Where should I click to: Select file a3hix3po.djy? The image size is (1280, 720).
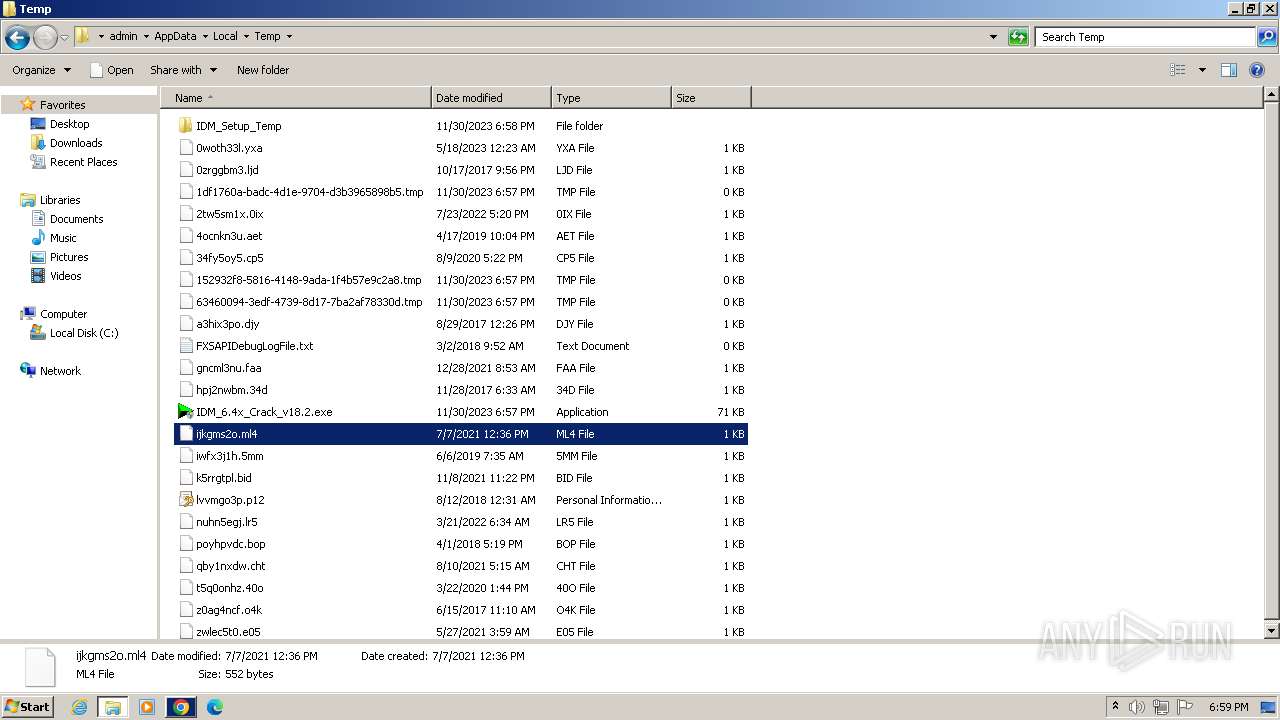[461, 324]
